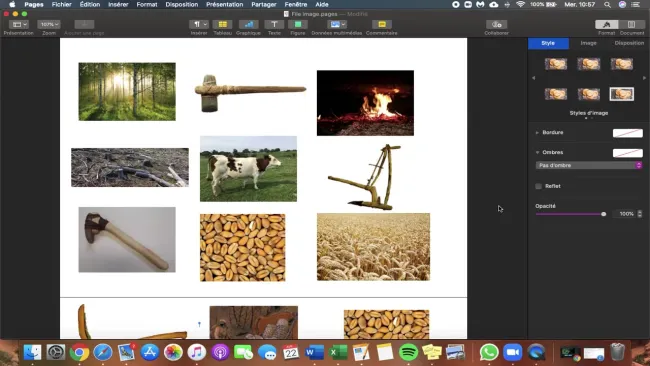Screen dimensions: 650x366
Task: Switch to the Style tab
Action: coord(548,43)
